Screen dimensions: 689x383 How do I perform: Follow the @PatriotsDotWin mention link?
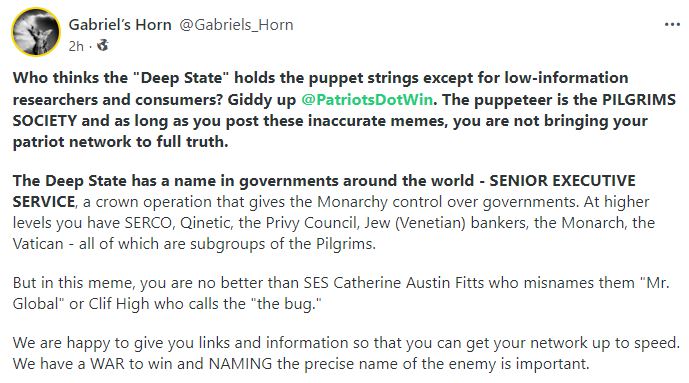(367, 99)
